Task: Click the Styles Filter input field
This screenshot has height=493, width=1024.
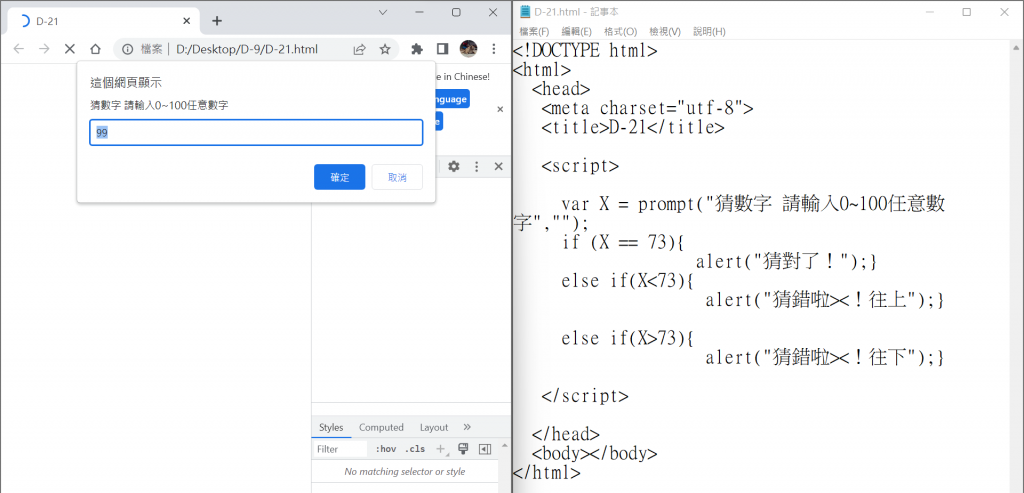Action: [x=340, y=449]
